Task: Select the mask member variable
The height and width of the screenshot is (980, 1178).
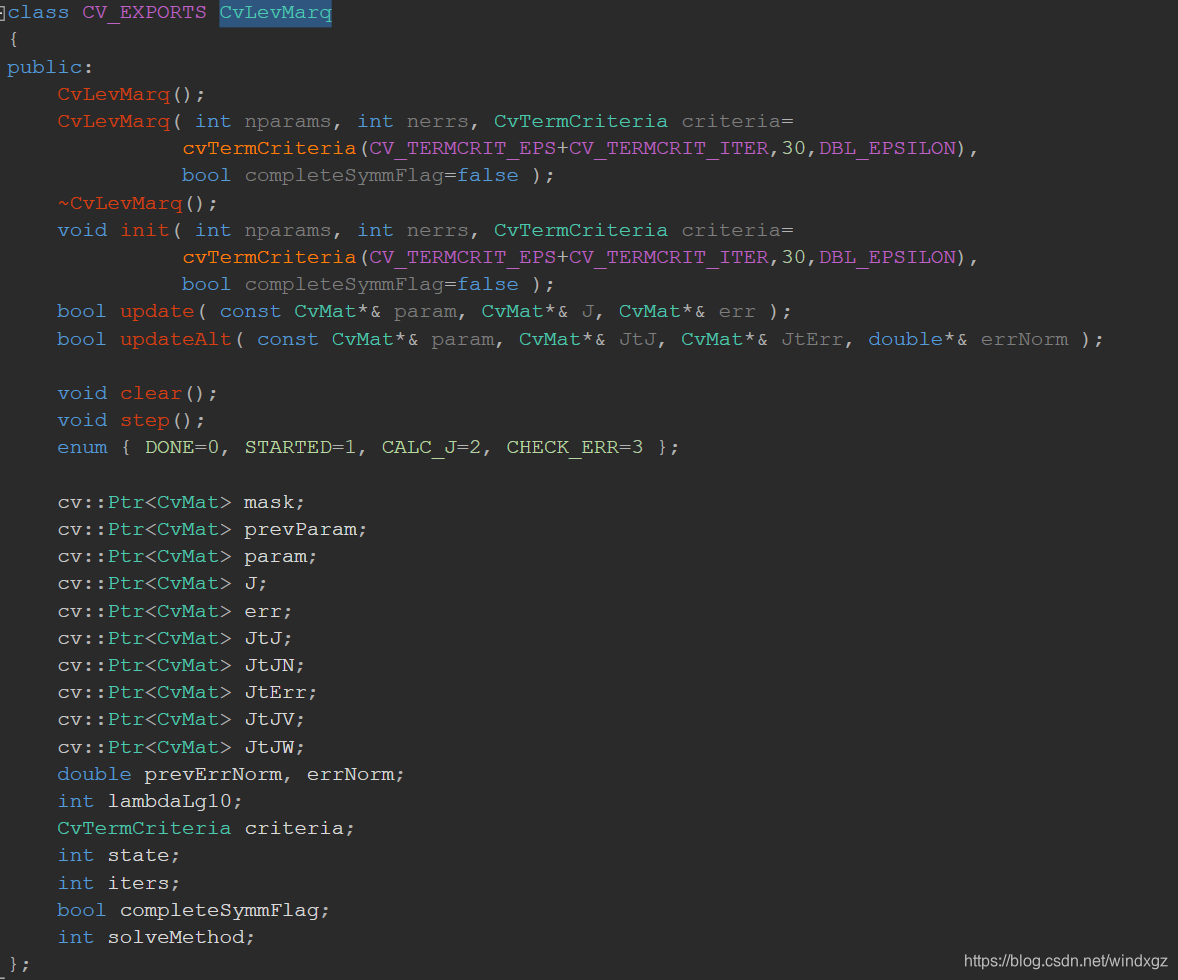Action: pyautogui.click(x=270, y=502)
